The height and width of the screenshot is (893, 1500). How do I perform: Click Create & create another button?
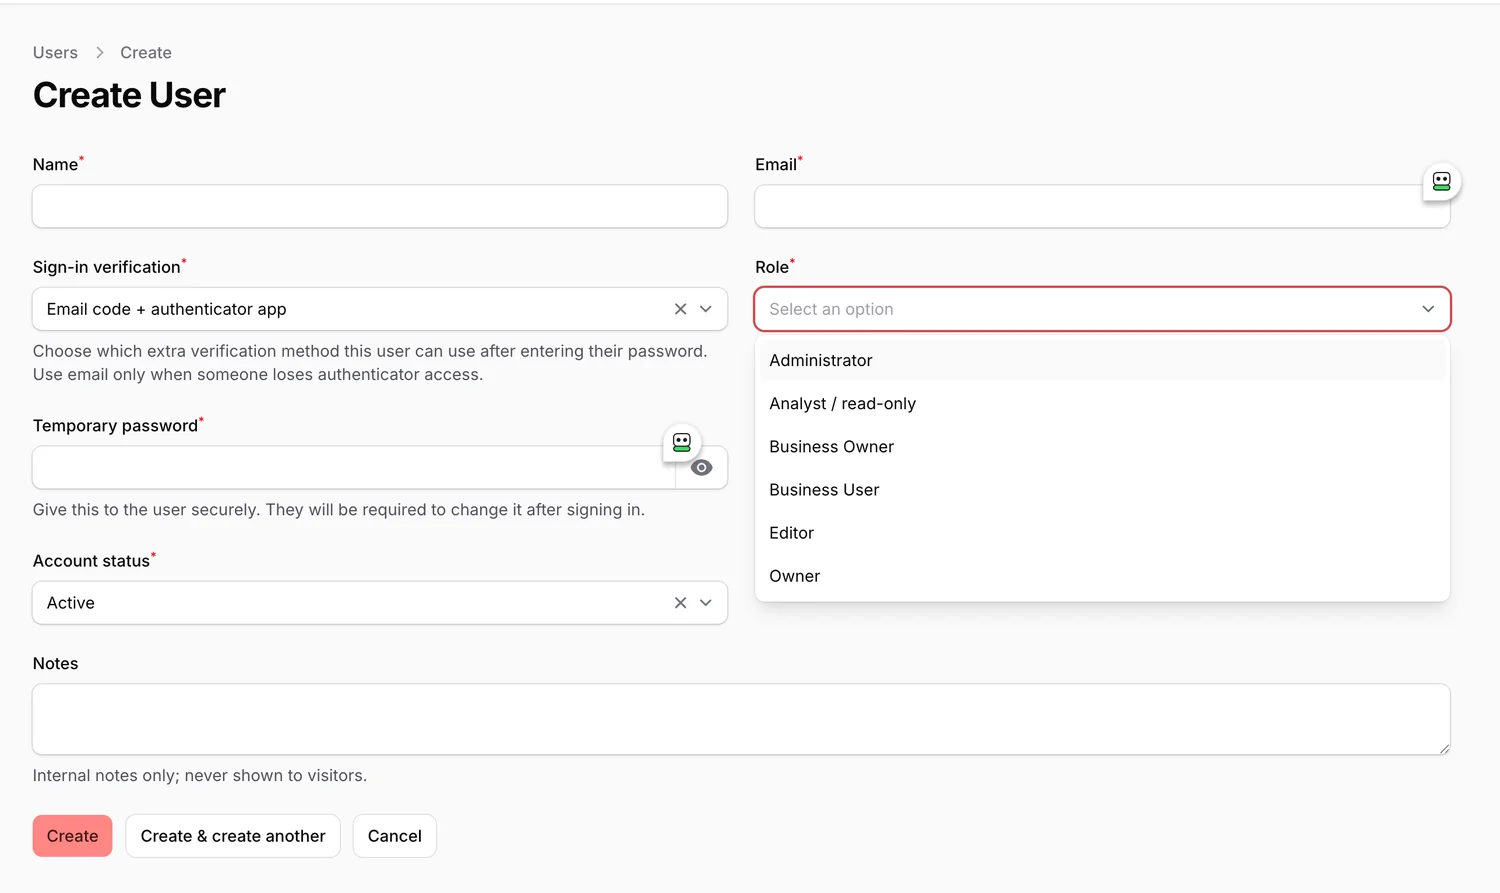coord(233,836)
